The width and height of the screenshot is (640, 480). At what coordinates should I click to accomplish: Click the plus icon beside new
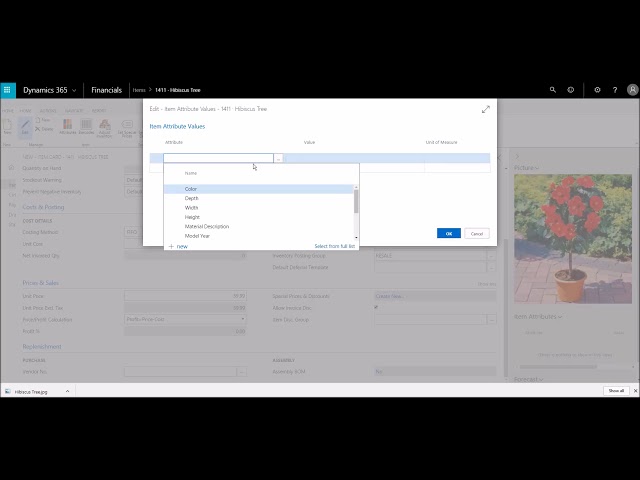pos(171,245)
